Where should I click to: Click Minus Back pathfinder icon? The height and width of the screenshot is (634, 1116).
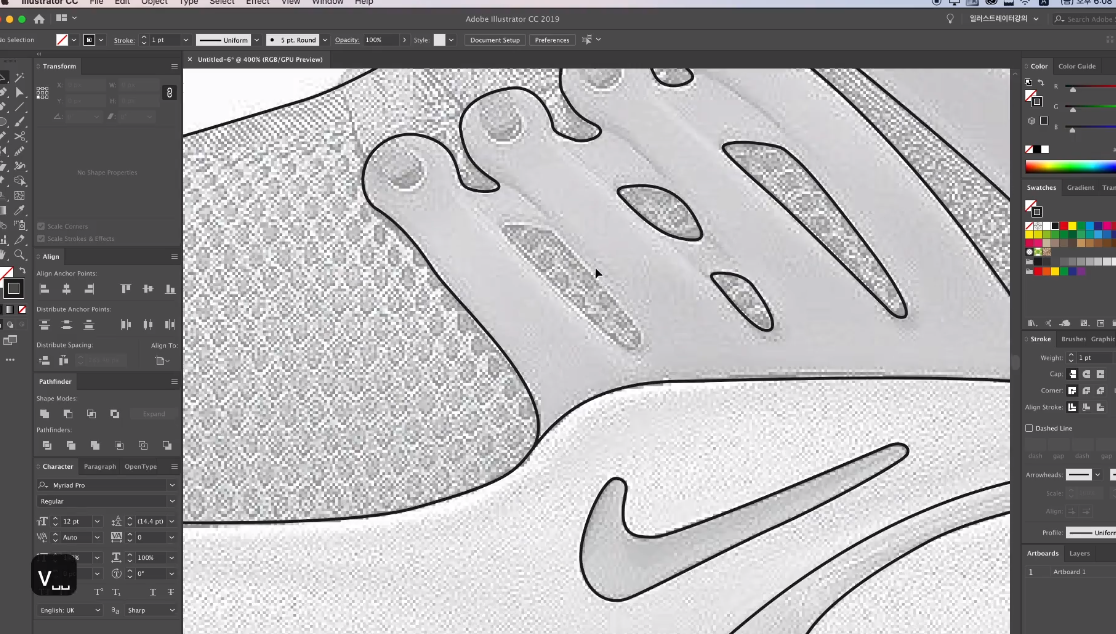tap(167, 445)
